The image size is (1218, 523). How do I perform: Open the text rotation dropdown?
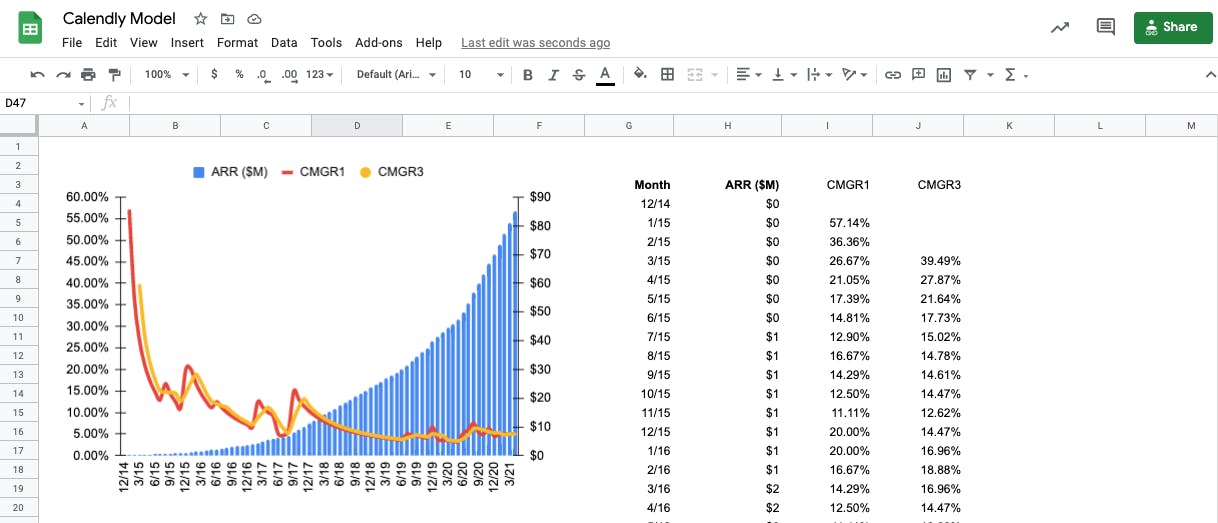(856, 74)
